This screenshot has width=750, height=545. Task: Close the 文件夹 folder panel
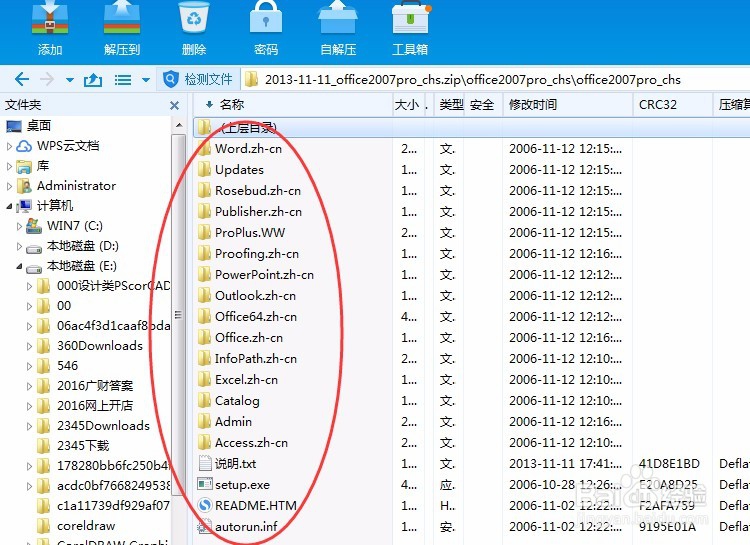175,105
